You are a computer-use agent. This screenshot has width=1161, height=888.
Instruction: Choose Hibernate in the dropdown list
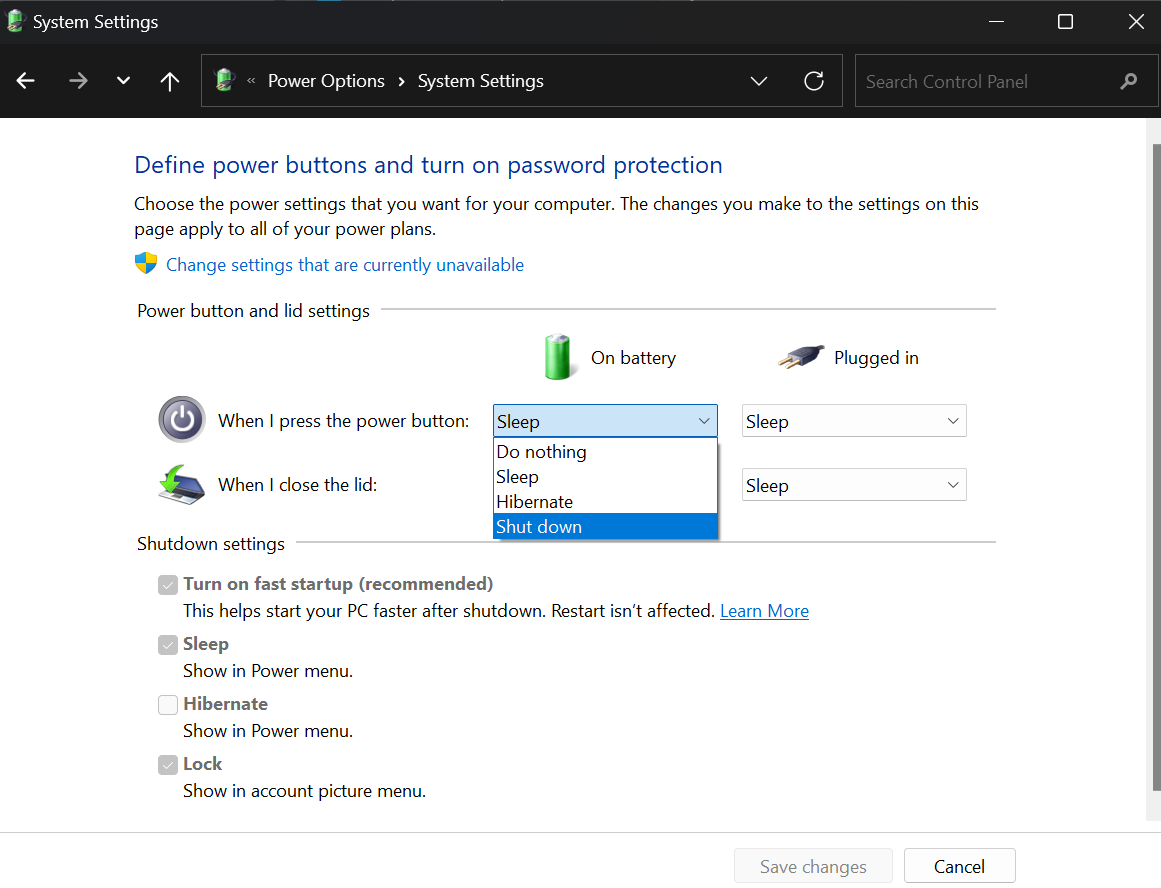pyautogui.click(x=605, y=502)
